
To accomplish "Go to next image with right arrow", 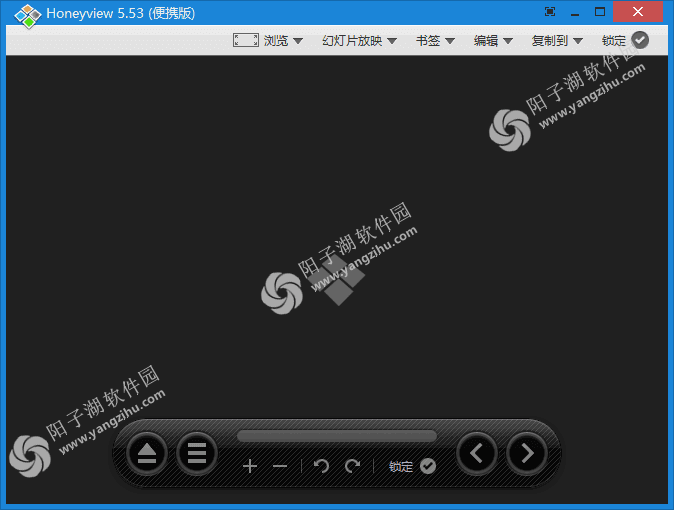I will [527, 454].
